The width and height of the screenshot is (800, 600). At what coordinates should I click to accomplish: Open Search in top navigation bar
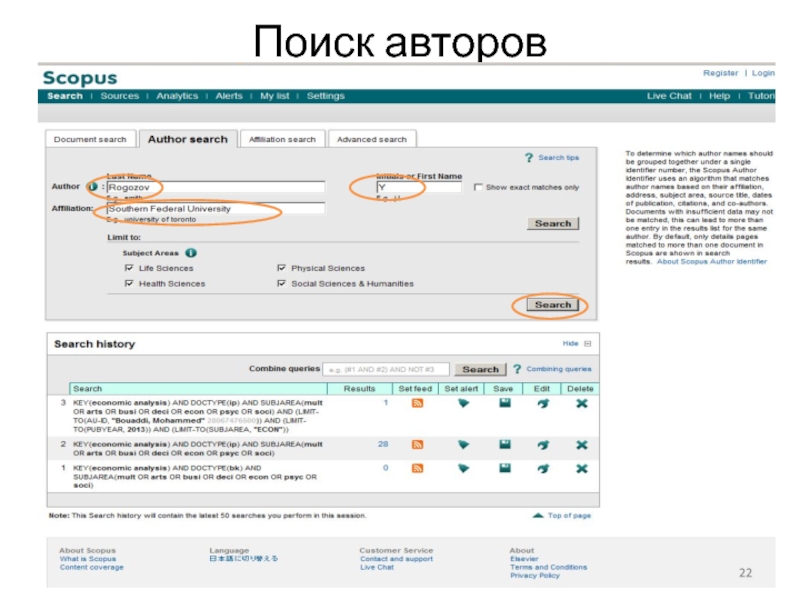[65, 96]
